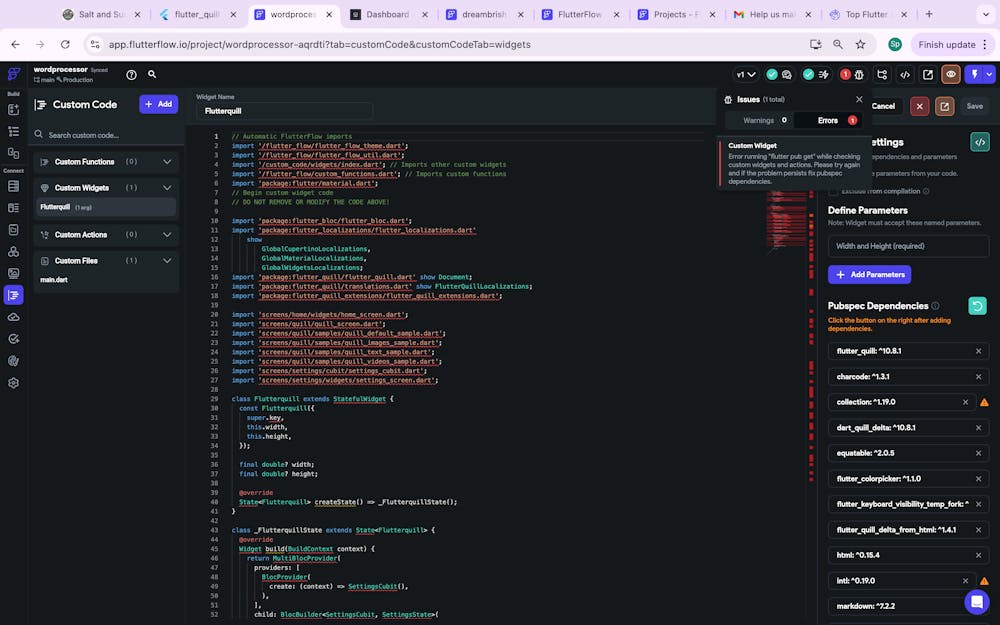Viewport: 1000px width, 625px height.
Task: Open the App Values sidebar icon
Action: coord(13,230)
